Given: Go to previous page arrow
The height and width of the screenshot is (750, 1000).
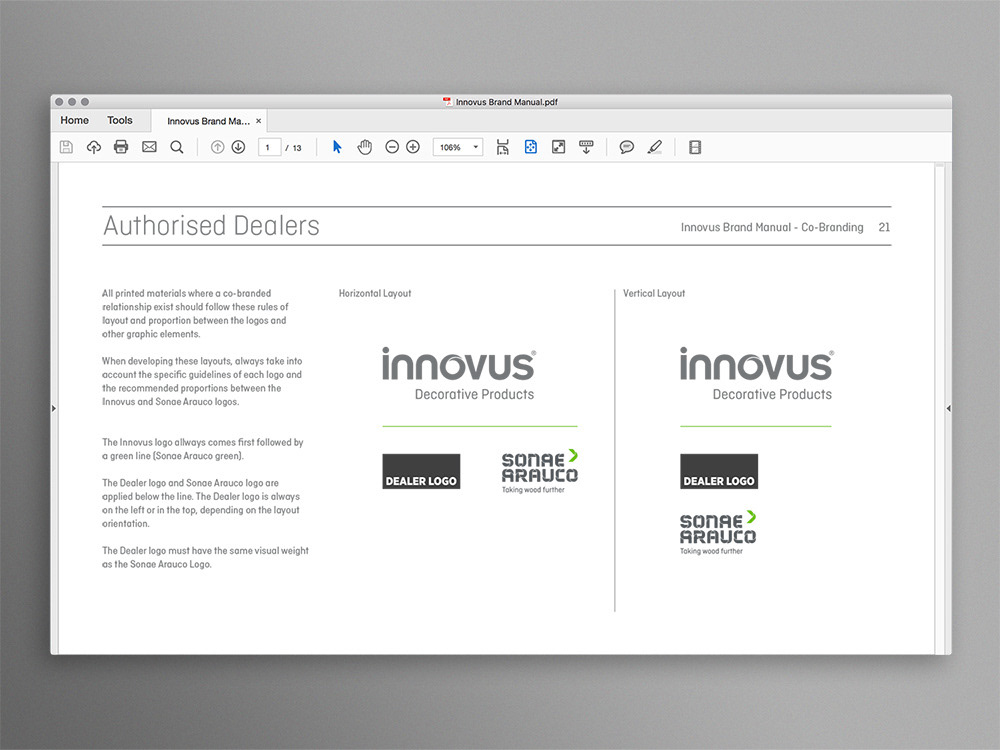Looking at the screenshot, I should (217, 147).
